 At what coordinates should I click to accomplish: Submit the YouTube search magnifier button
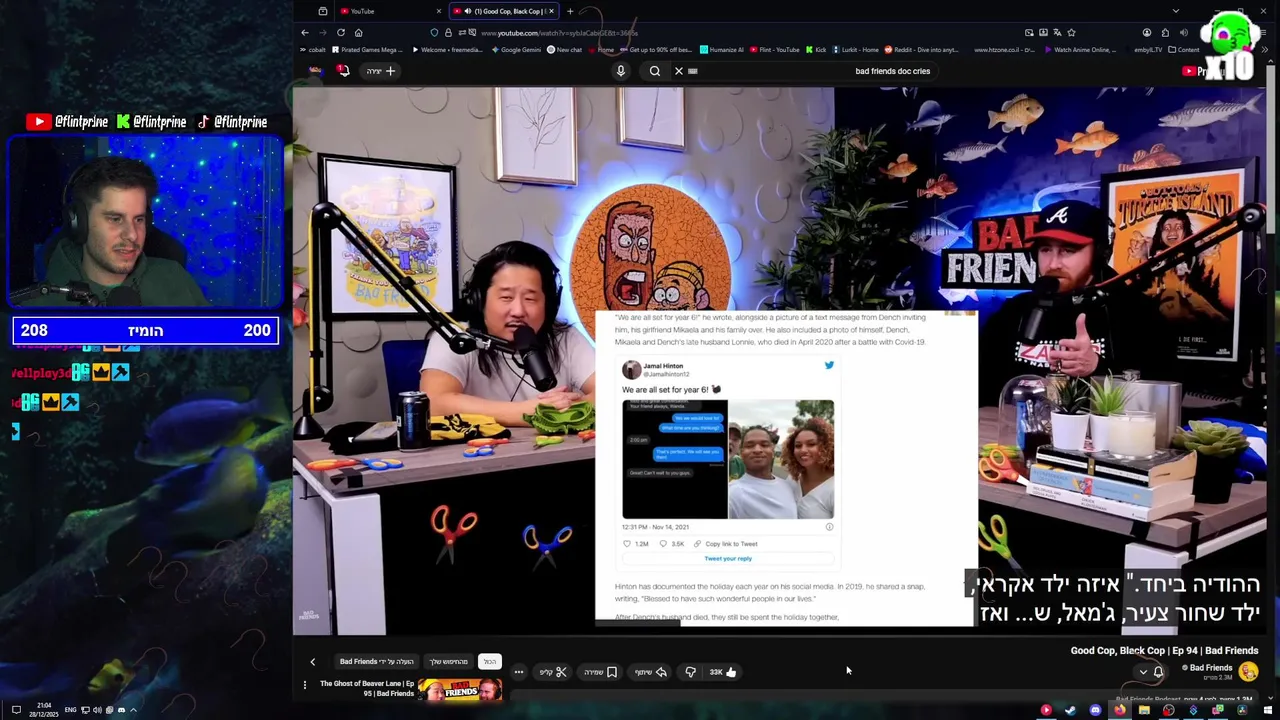tap(655, 71)
